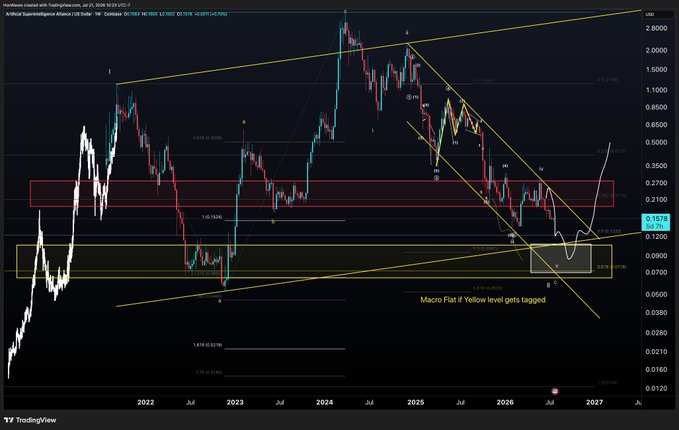Select the 1 (0.1524) Fibonacci level label
Screen dimensions: 679x430
coord(212,217)
